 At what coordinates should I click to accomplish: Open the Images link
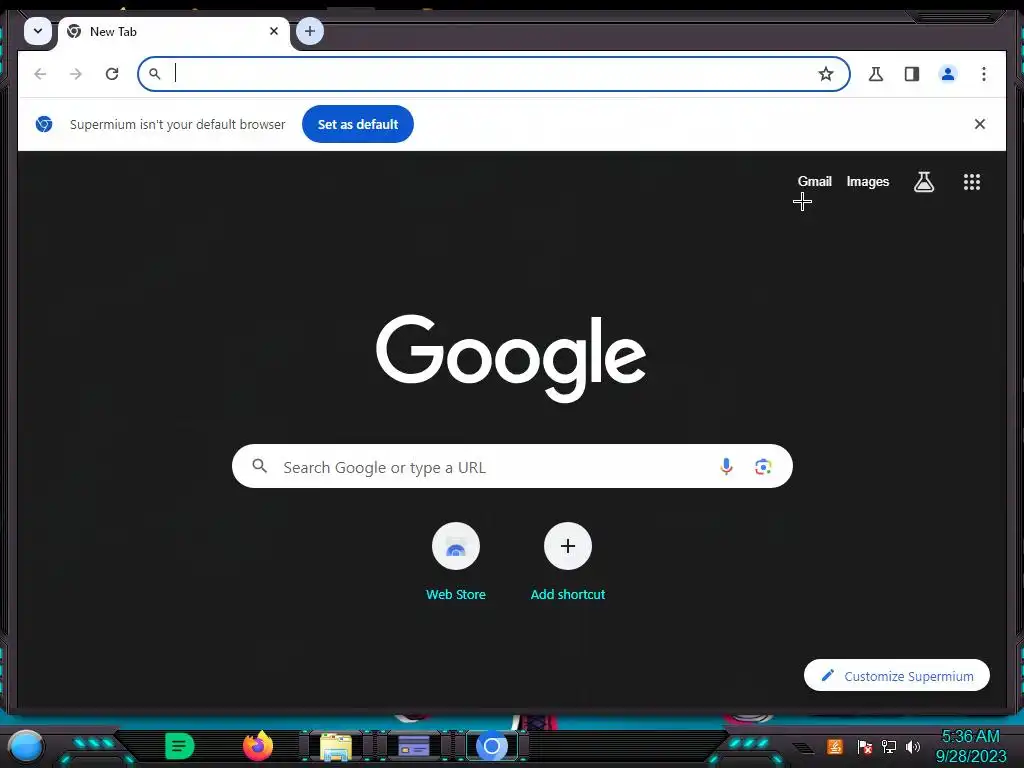point(867,182)
